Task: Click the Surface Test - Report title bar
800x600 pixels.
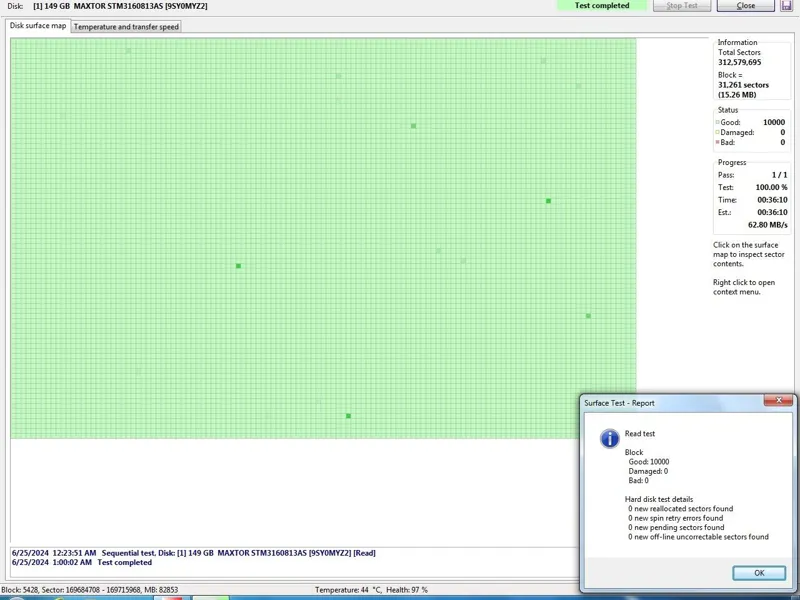Action: [x=660, y=403]
